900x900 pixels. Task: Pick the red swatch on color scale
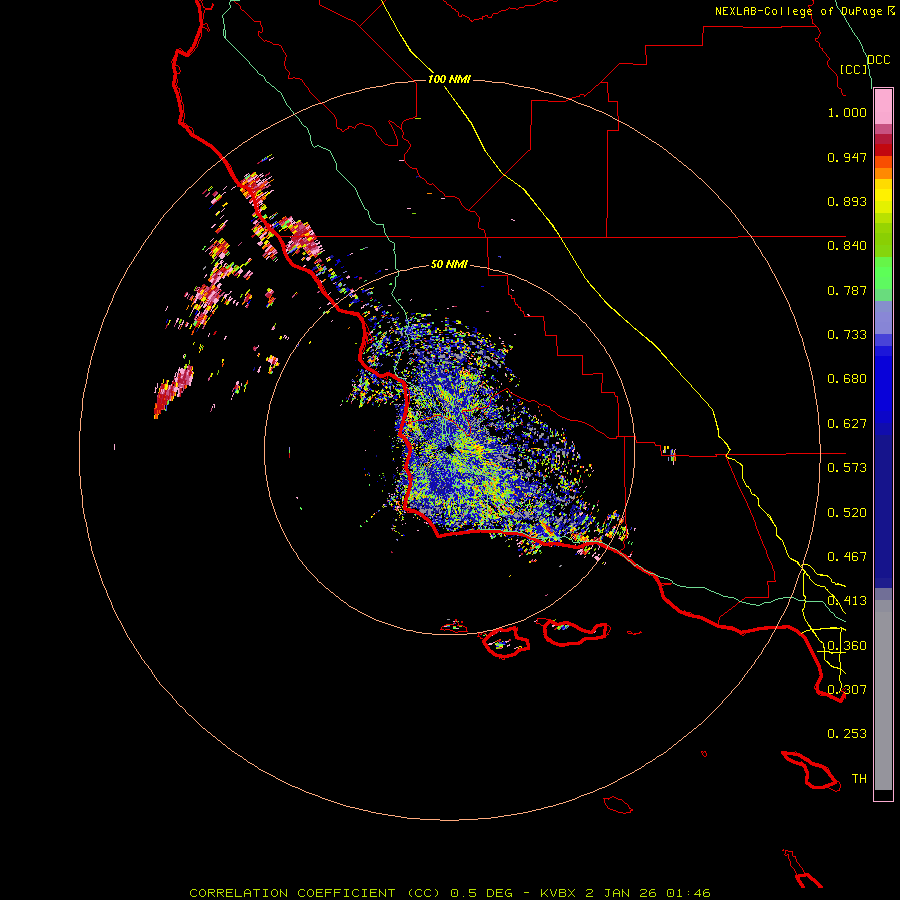[883, 150]
